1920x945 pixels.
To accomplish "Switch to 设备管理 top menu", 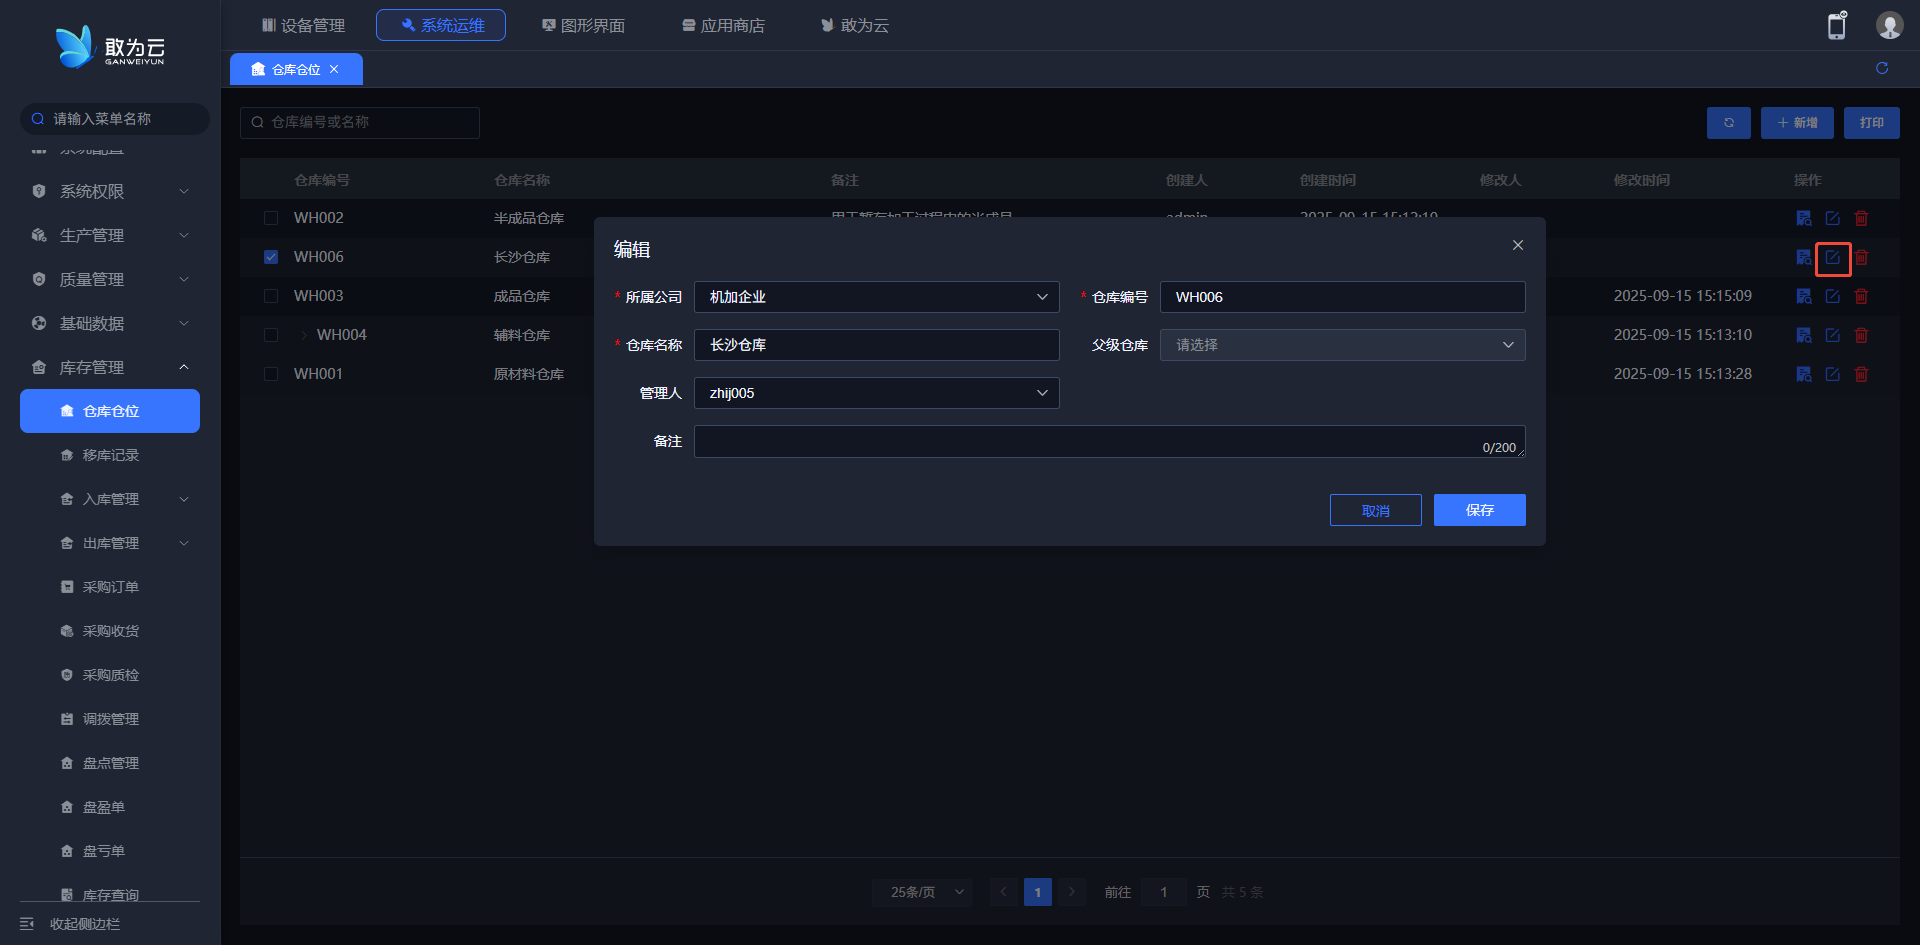I will [303, 25].
